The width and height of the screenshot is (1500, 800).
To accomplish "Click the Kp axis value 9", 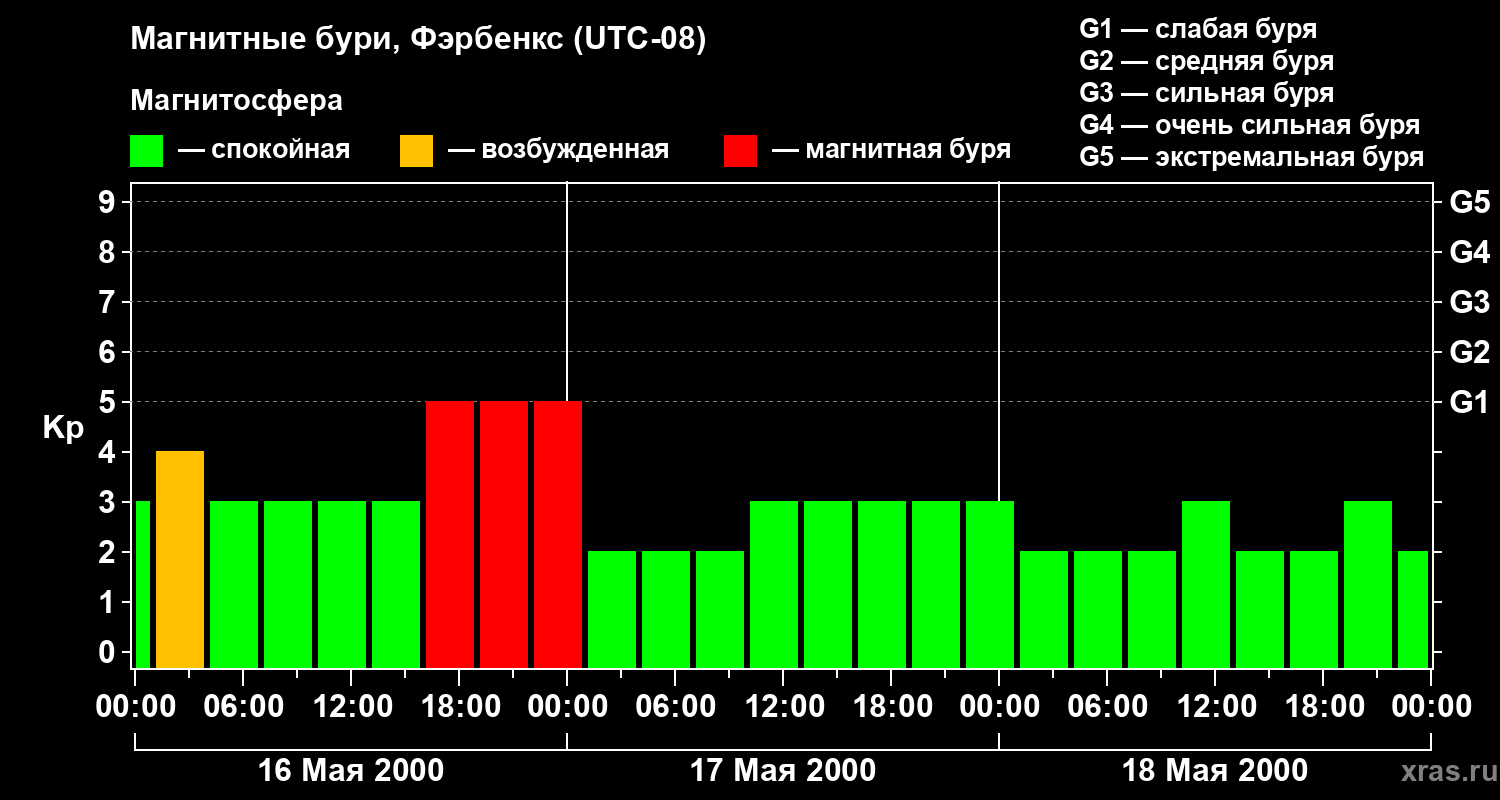I will 109,202.
